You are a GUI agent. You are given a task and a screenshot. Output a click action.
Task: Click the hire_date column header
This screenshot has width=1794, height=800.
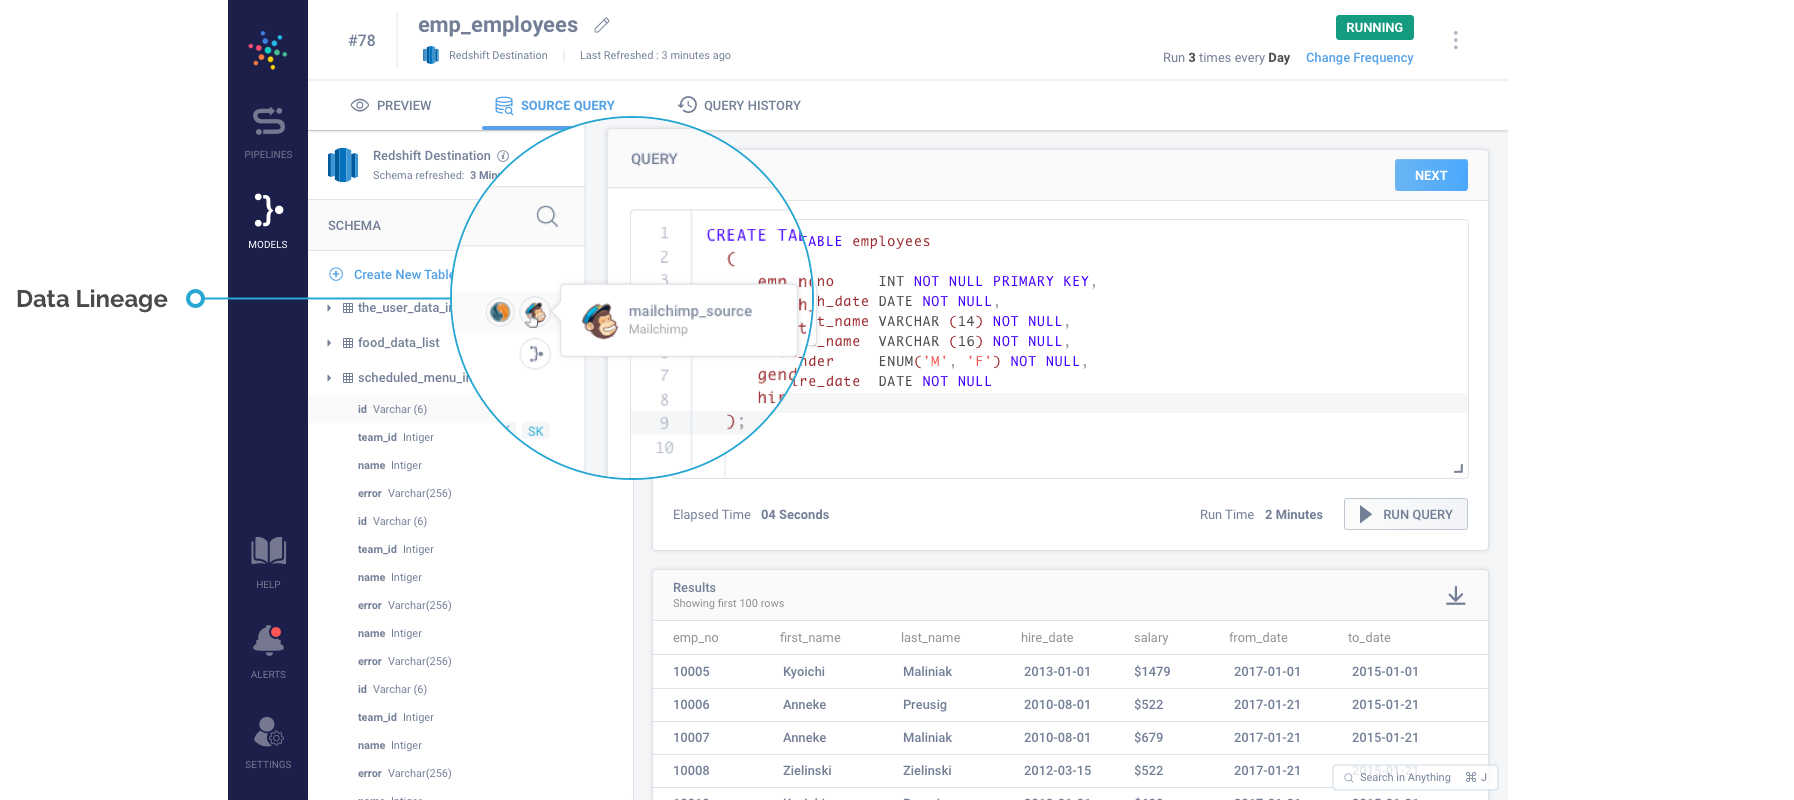(1047, 638)
